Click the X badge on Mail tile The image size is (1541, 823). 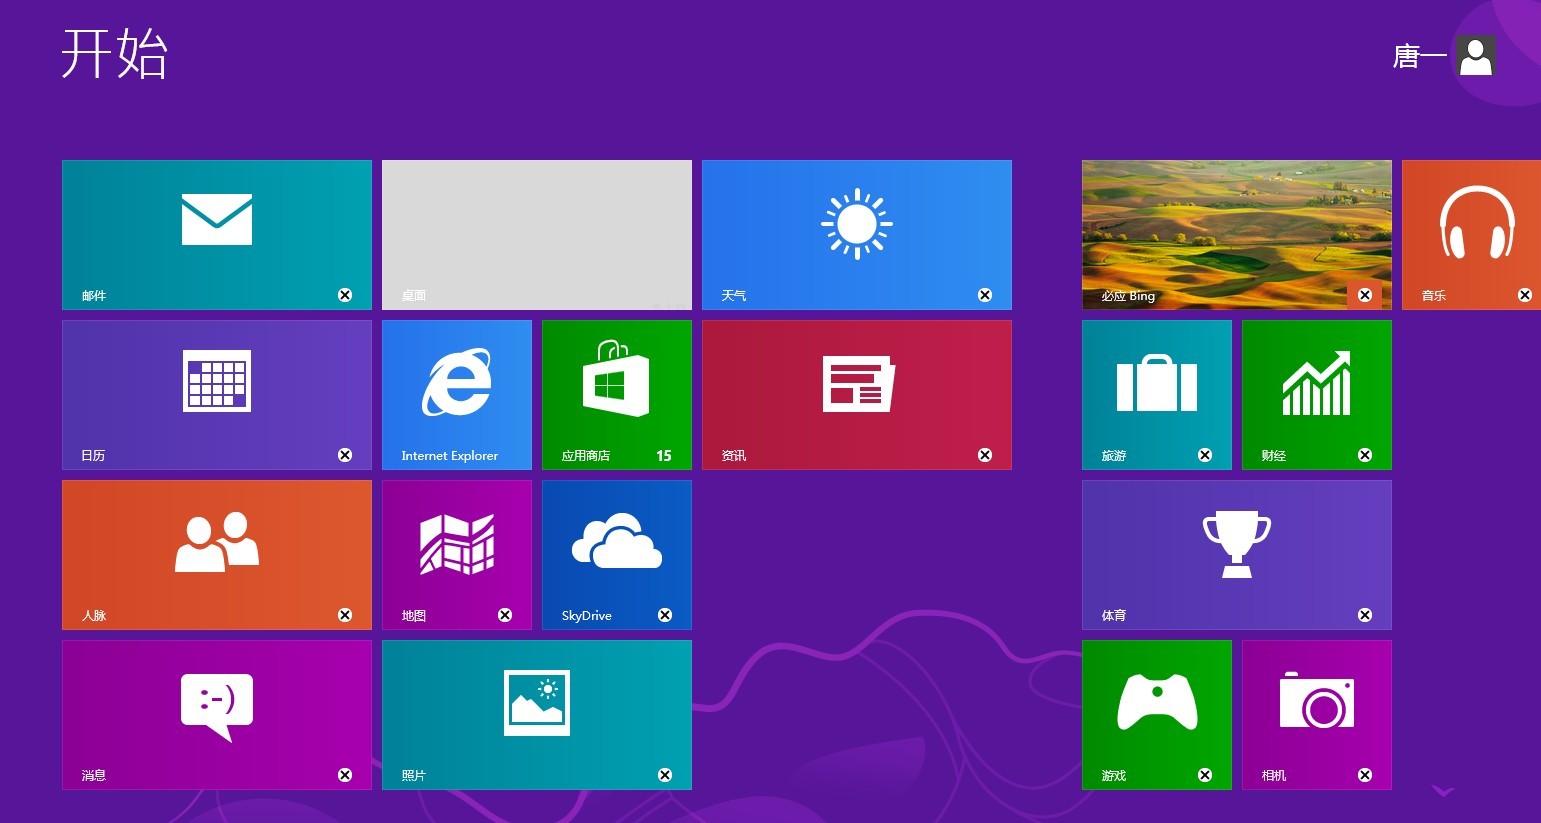345,295
